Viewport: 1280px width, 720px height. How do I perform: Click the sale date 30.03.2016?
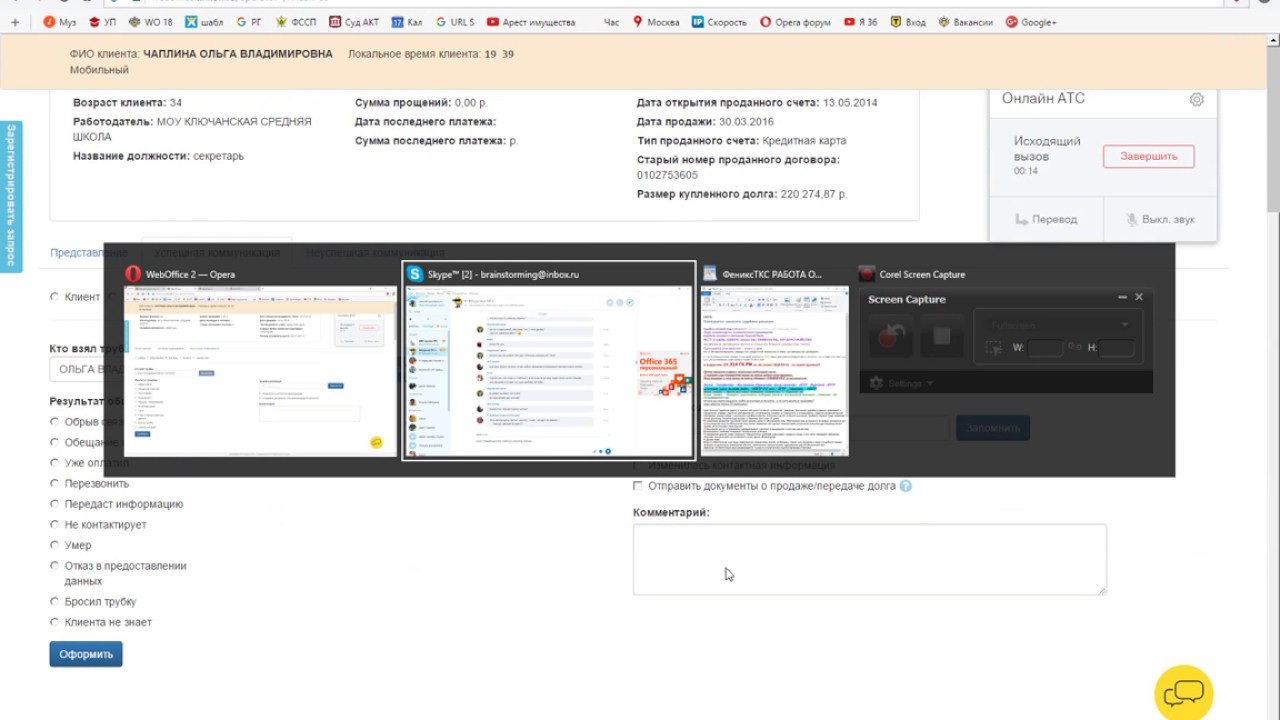pos(746,122)
